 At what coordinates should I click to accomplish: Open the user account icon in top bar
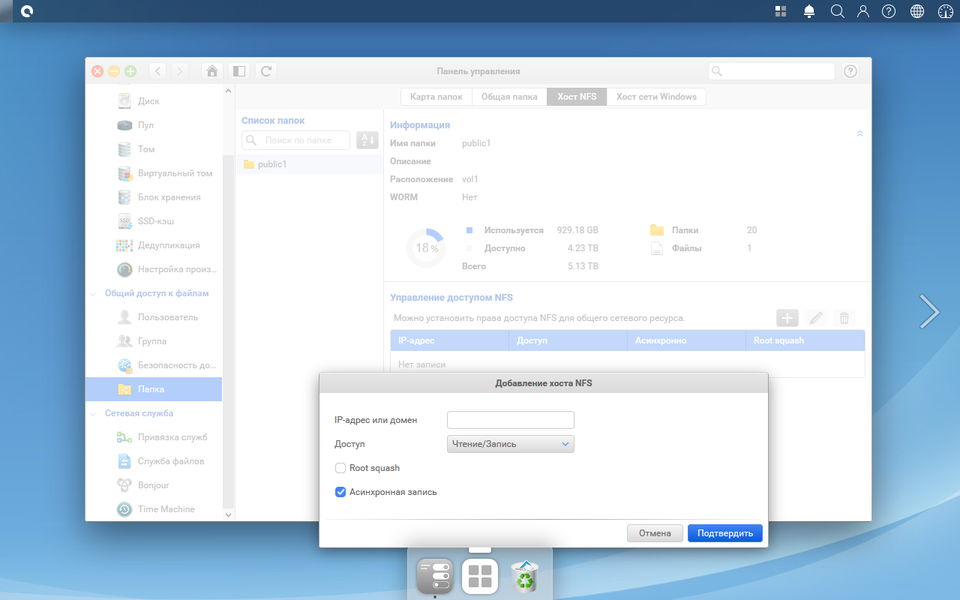click(x=863, y=11)
